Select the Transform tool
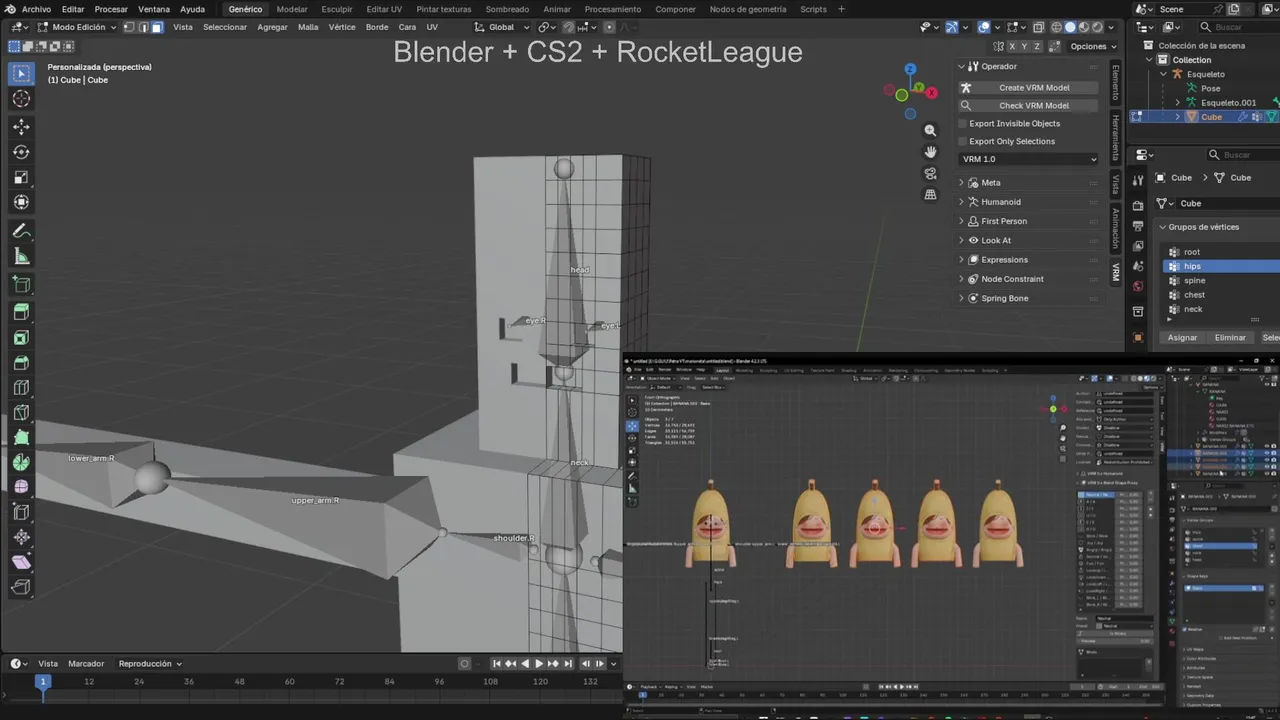 (x=21, y=202)
